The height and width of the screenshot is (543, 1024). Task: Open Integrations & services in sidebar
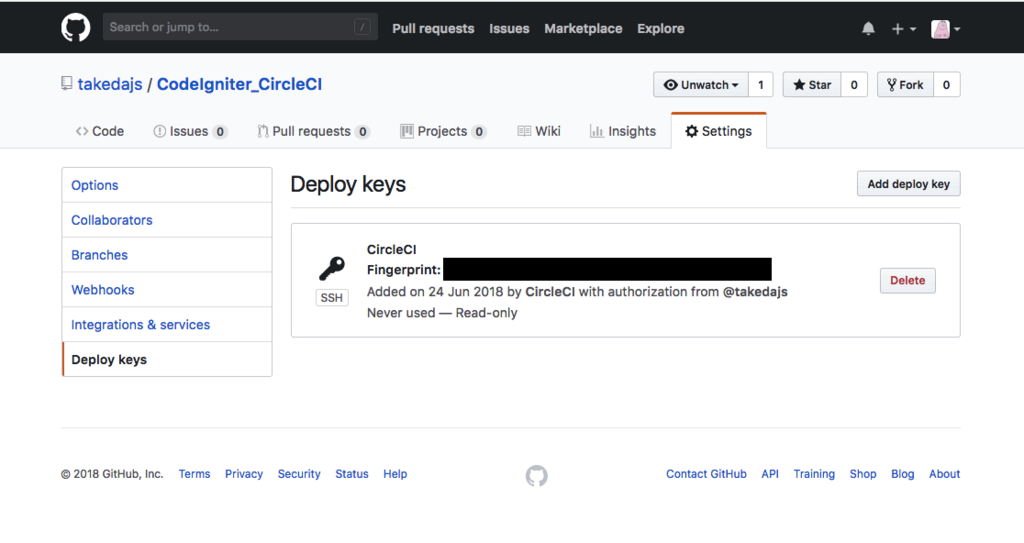click(x=167, y=324)
